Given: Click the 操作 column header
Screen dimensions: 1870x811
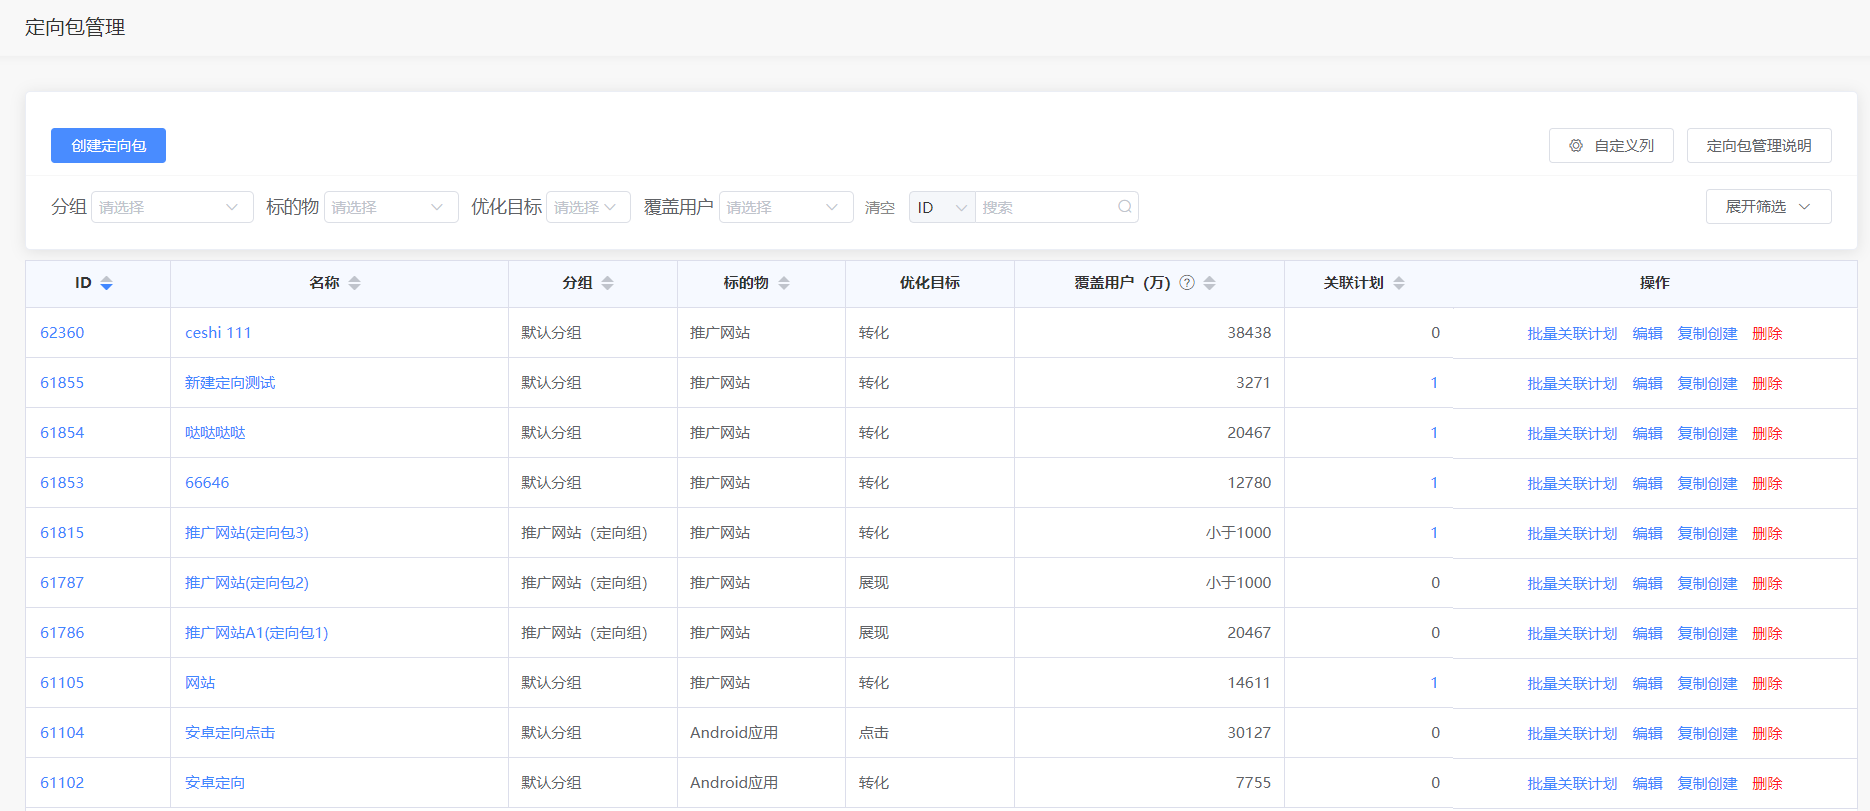Looking at the screenshot, I should pyautogui.click(x=1655, y=283).
